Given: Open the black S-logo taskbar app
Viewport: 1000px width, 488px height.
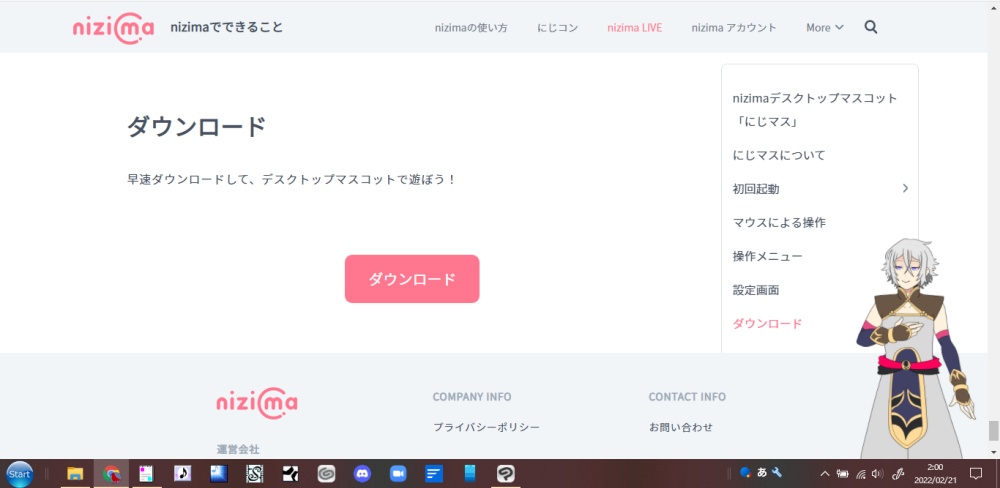Looking at the screenshot, I should coord(254,473).
